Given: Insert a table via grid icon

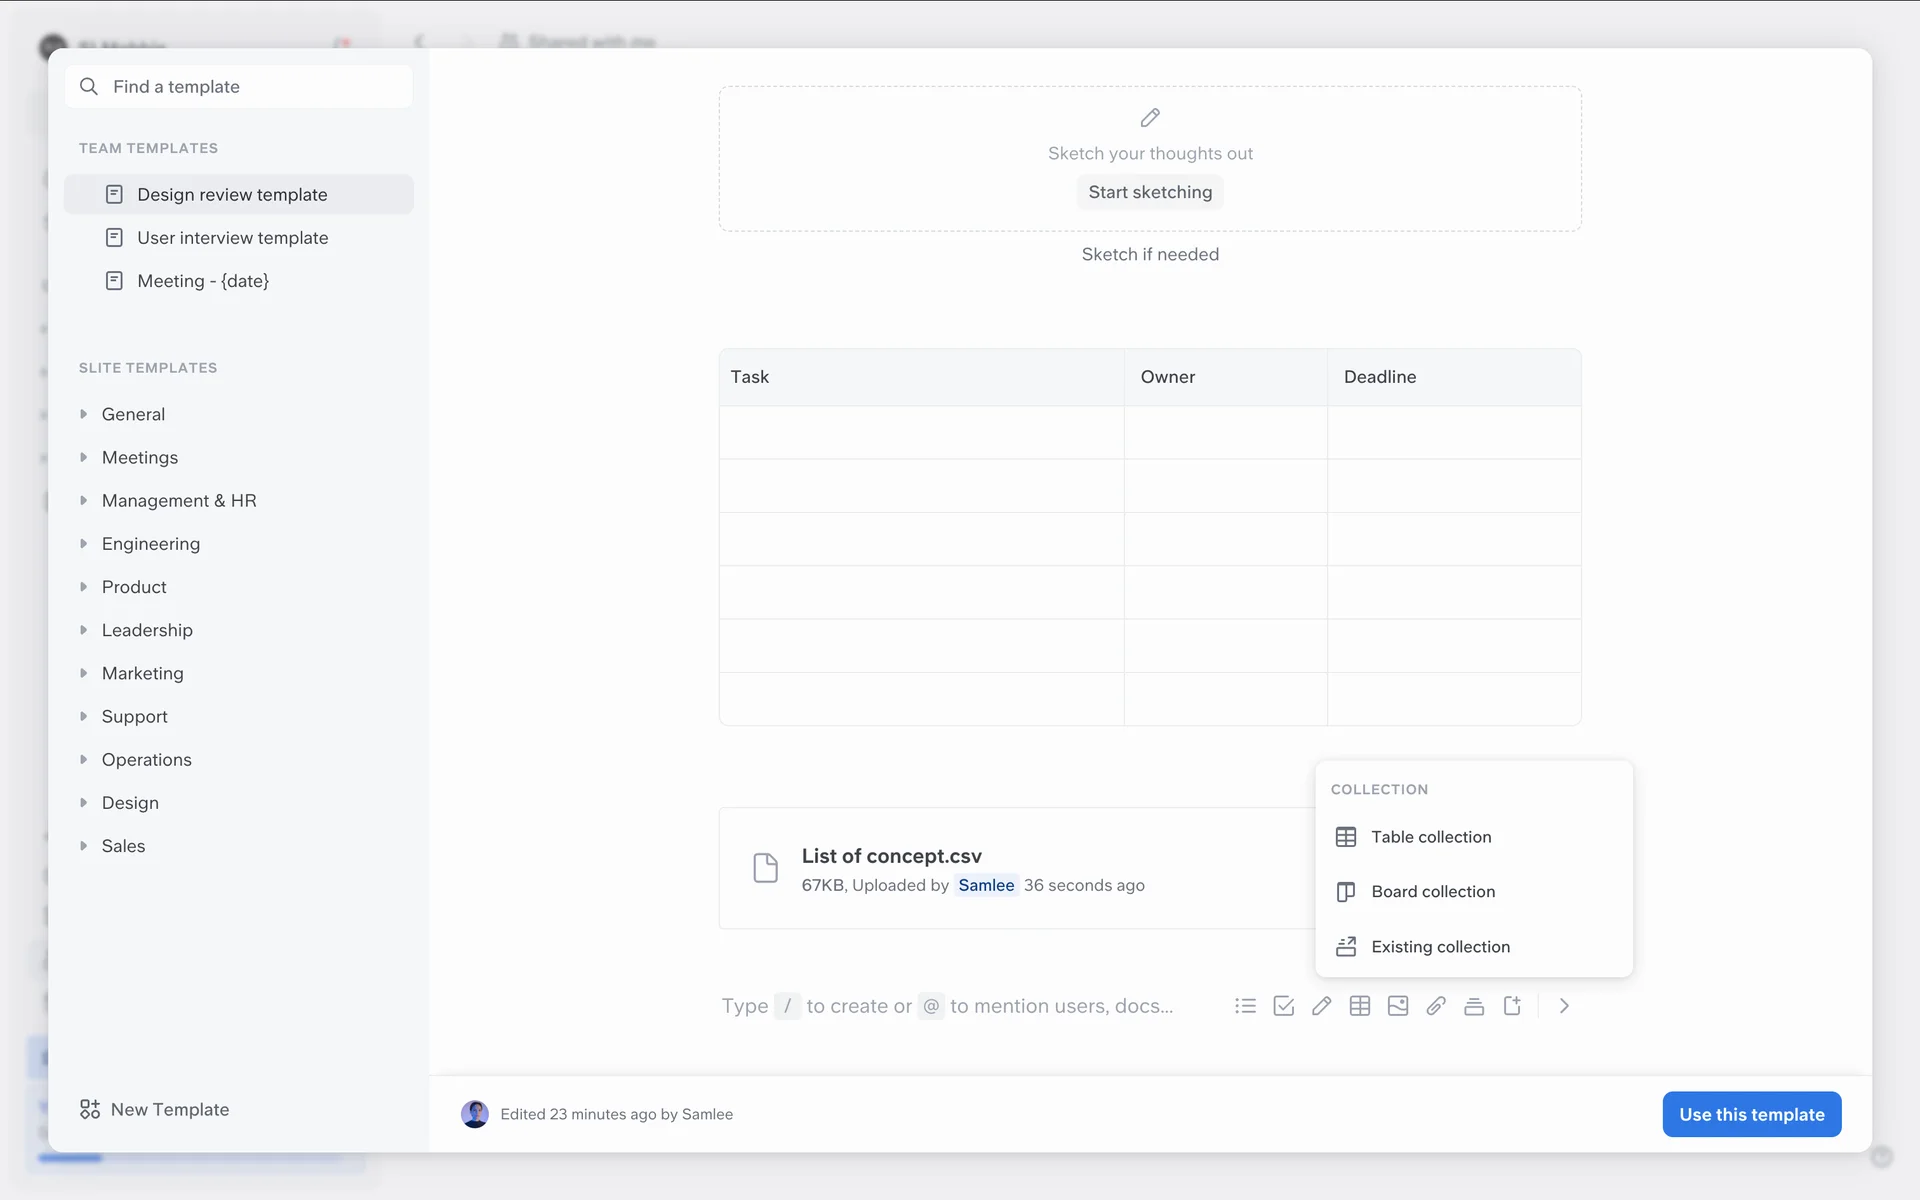Looking at the screenshot, I should pyautogui.click(x=1359, y=1006).
